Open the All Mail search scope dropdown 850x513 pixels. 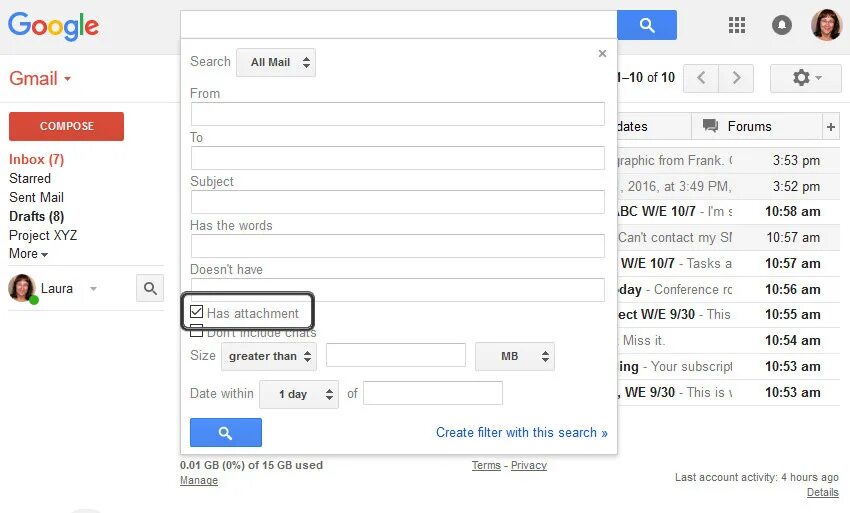coord(276,62)
